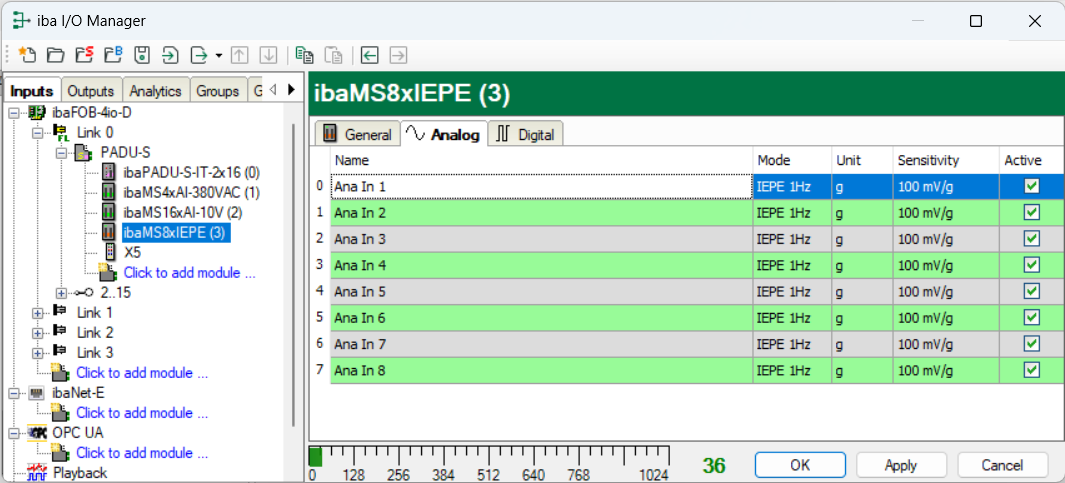Click the OK button

(799, 465)
